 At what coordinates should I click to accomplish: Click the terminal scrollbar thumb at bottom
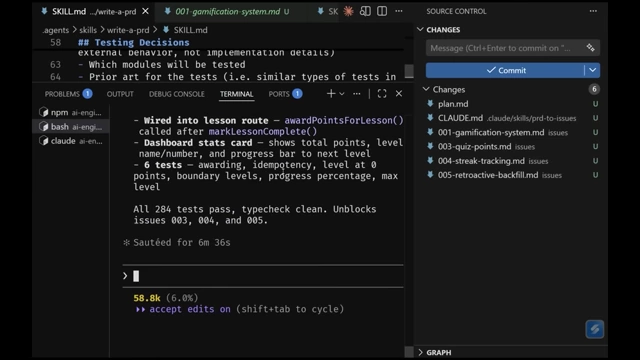409,352
